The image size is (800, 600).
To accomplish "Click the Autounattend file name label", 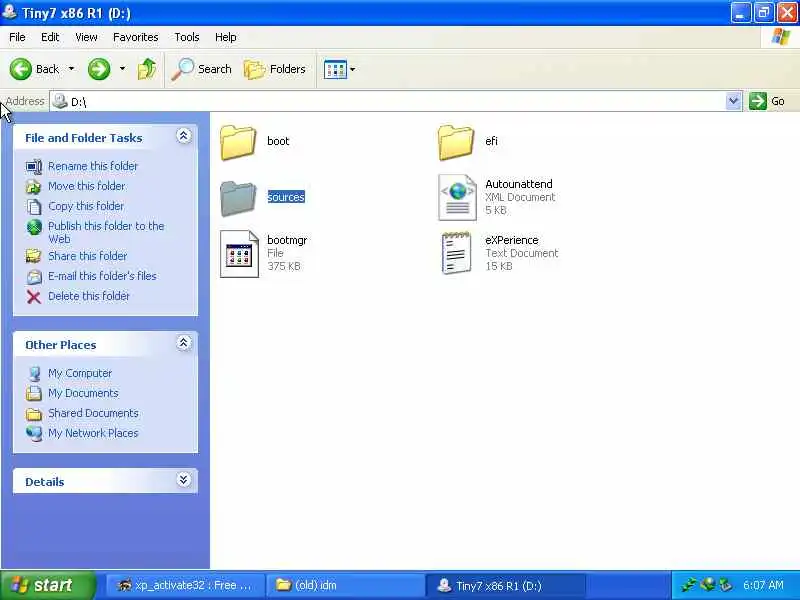I will (519, 184).
